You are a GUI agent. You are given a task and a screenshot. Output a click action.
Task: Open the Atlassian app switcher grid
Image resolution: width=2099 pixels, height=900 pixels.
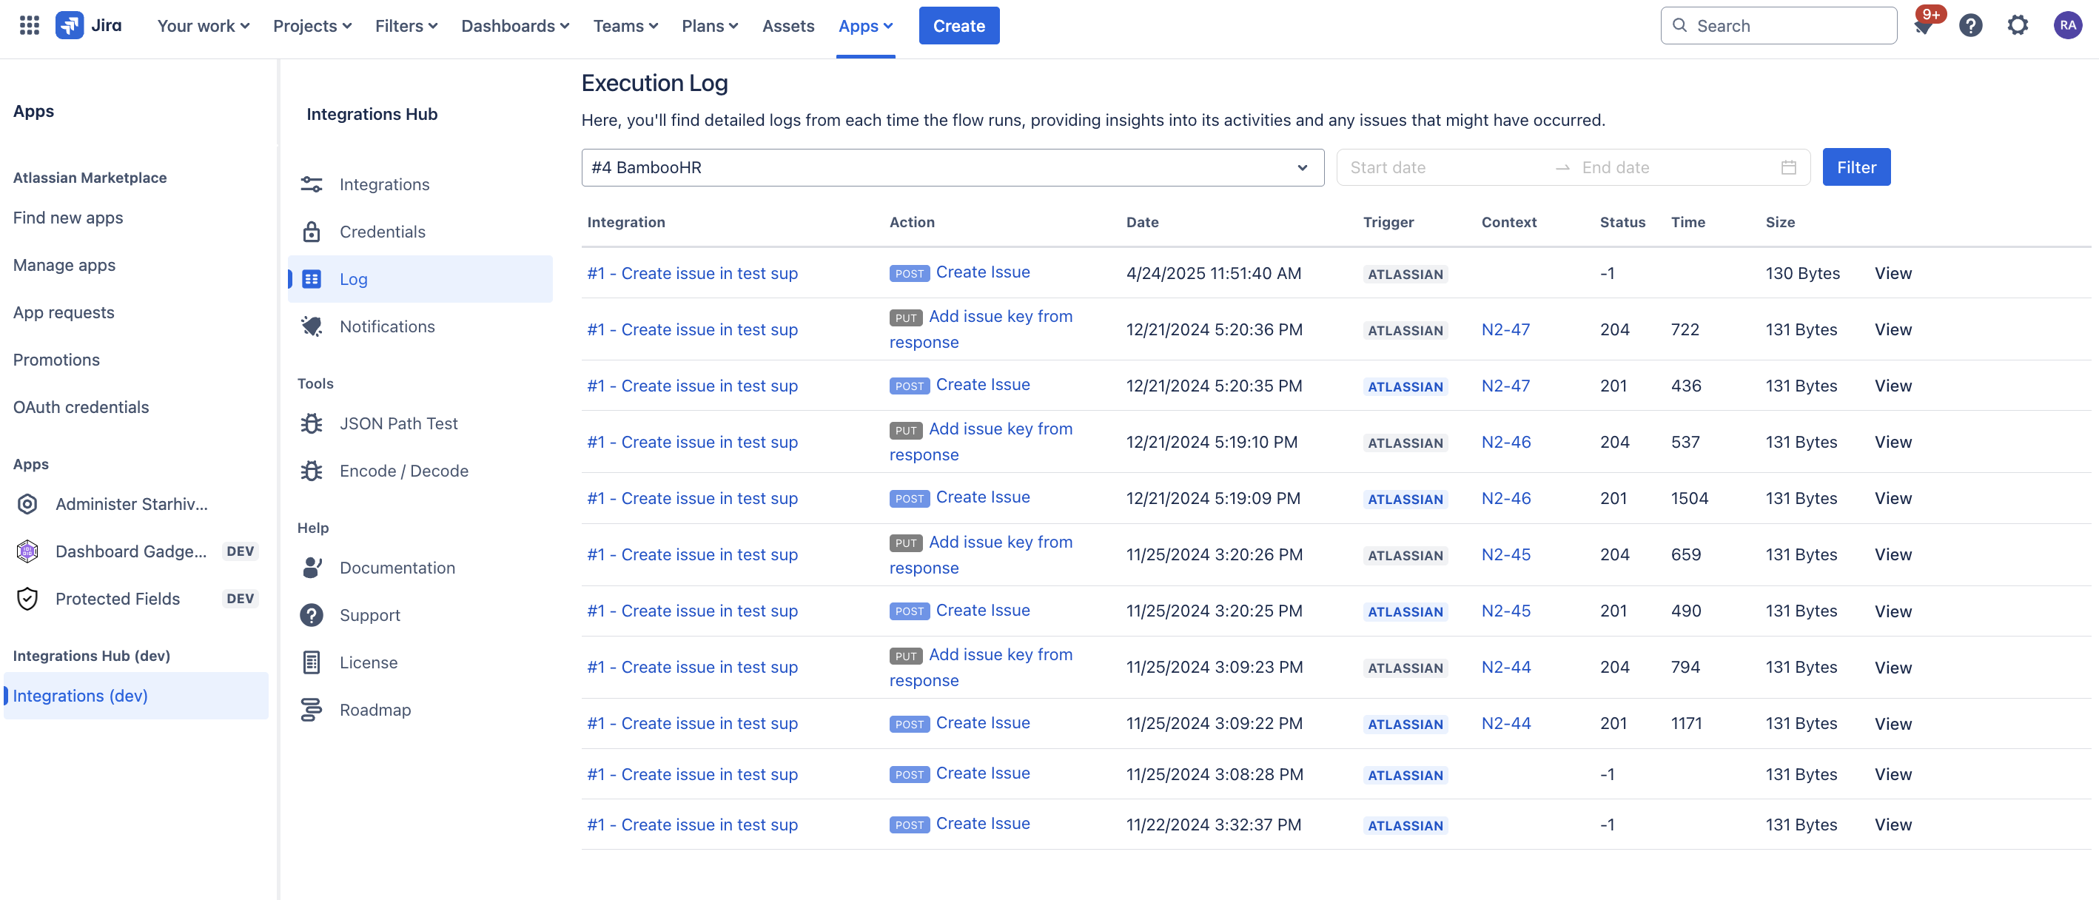tap(28, 25)
